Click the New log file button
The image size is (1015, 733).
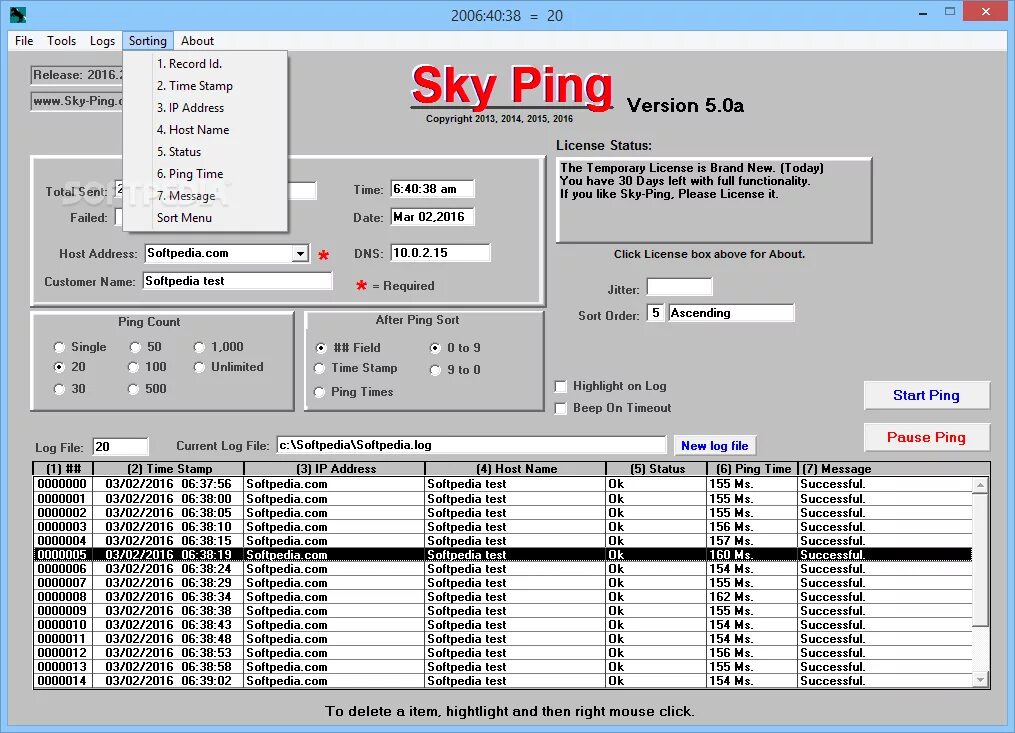(715, 445)
